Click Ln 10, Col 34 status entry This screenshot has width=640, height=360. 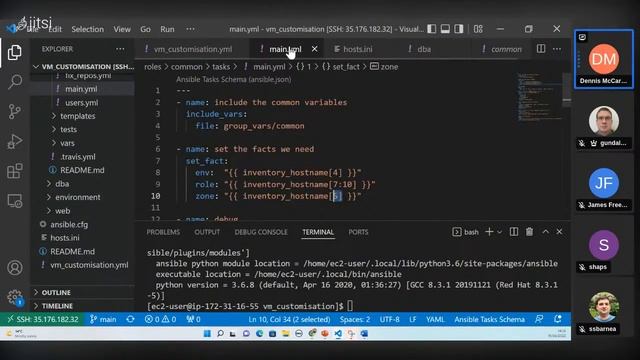289,319
